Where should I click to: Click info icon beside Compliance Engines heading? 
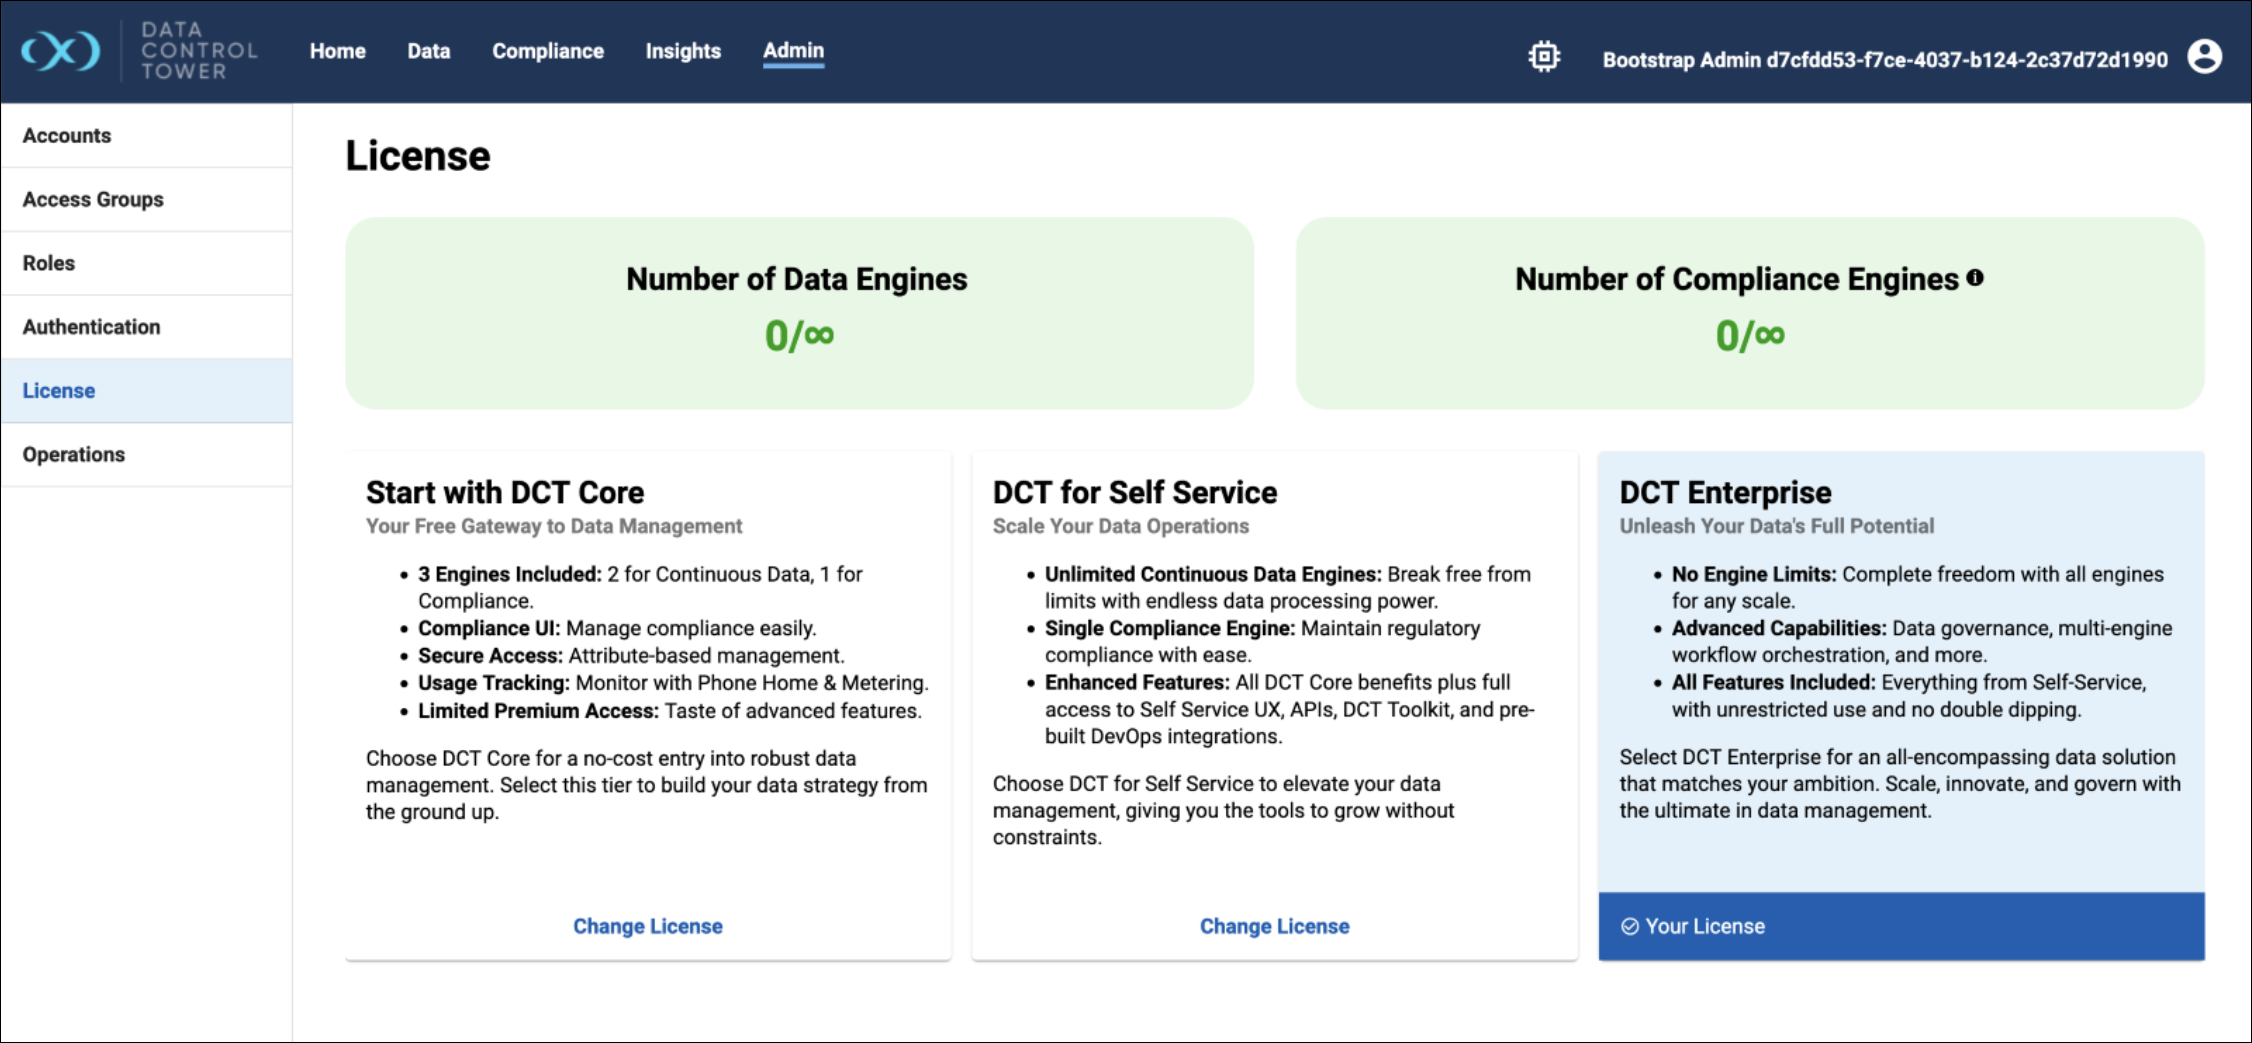(x=1975, y=278)
